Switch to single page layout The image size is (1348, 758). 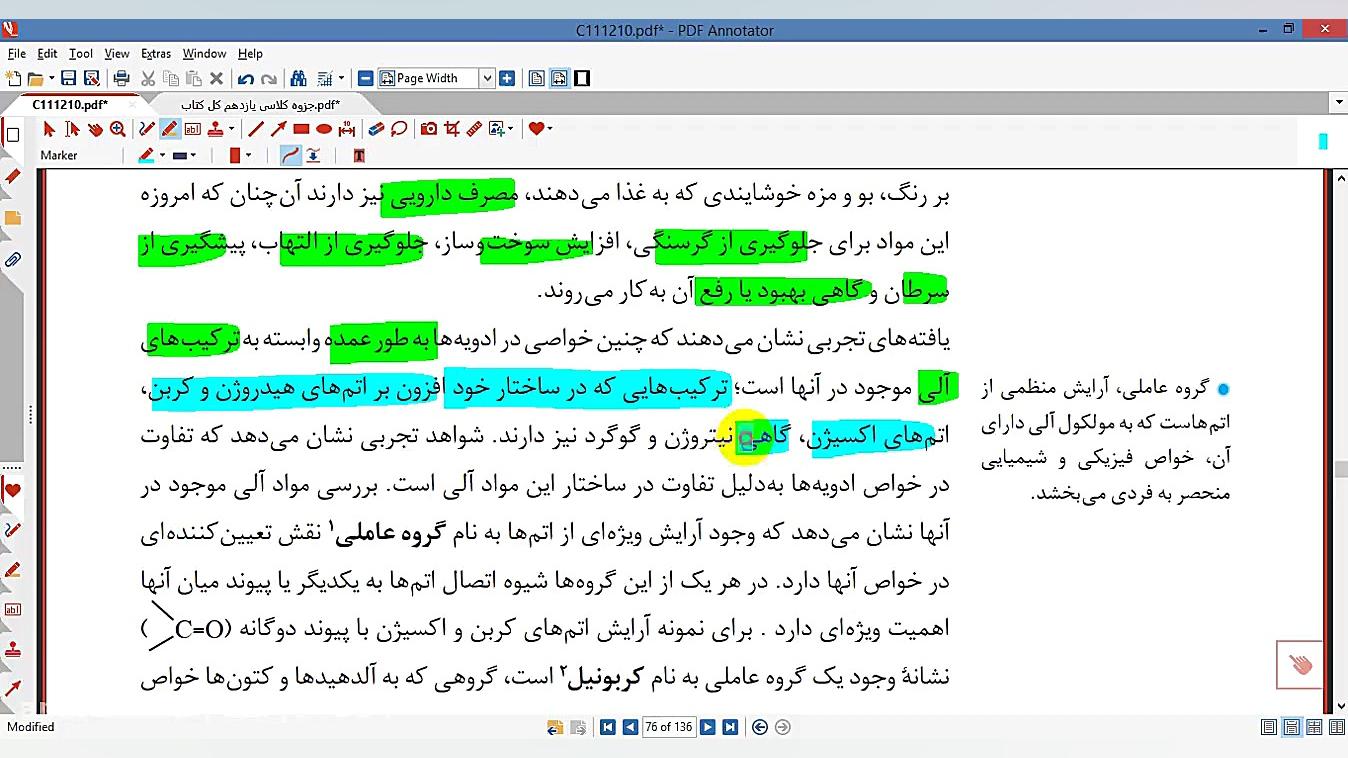point(1269,727)
